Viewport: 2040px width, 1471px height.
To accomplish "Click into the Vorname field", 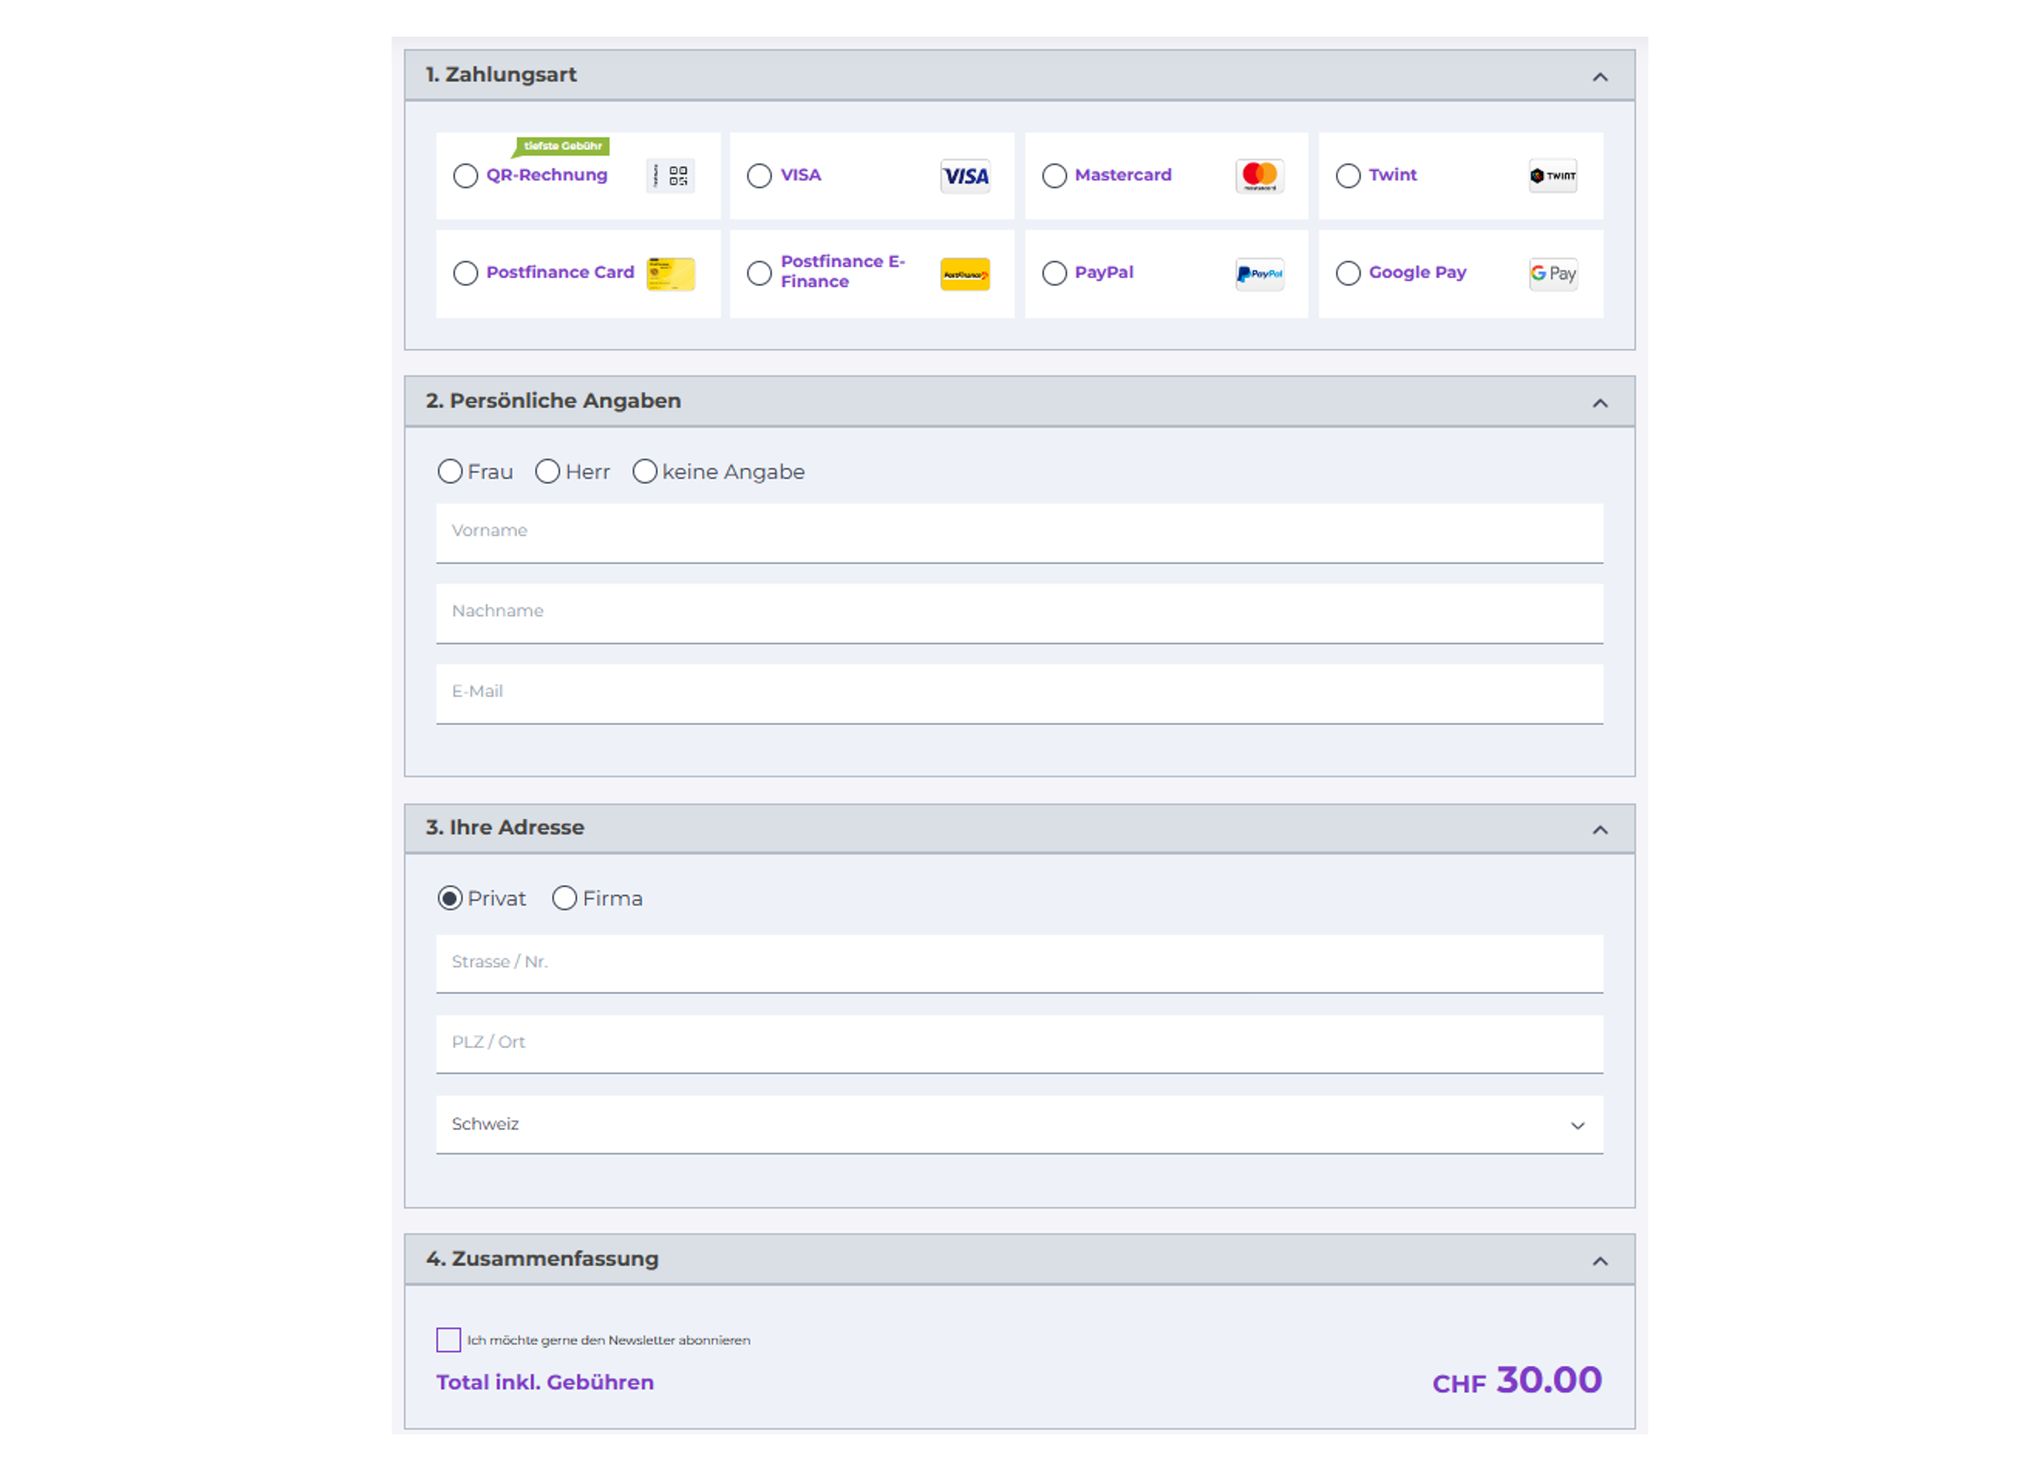I will click(x=1019, y=532).
